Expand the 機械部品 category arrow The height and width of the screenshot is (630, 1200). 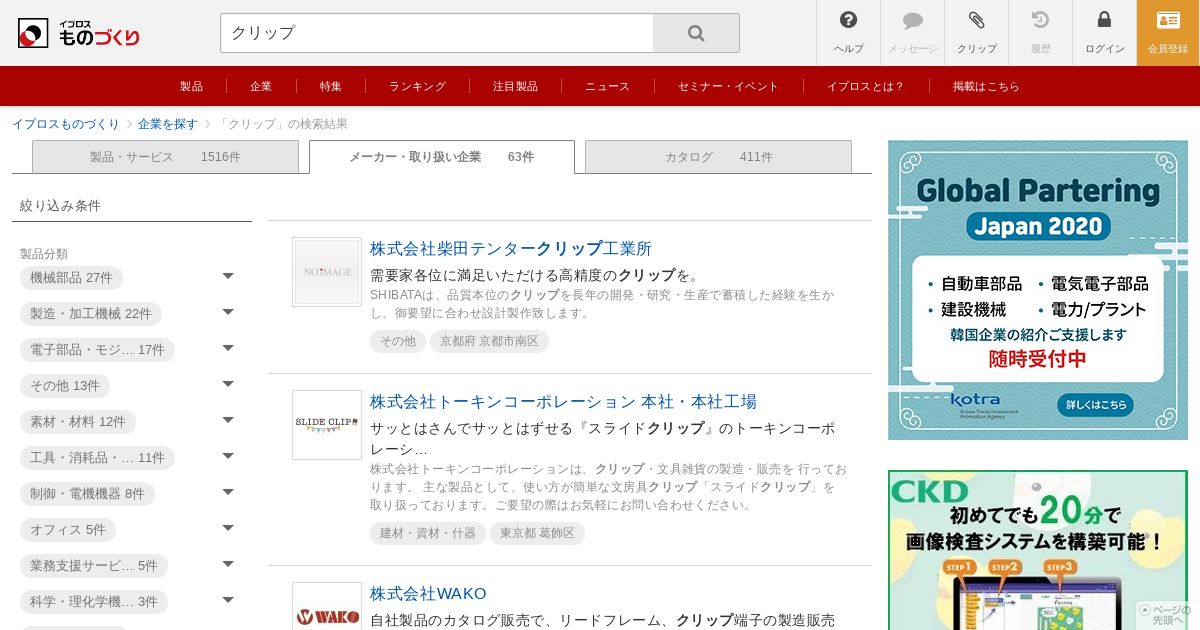click(228, 276)
